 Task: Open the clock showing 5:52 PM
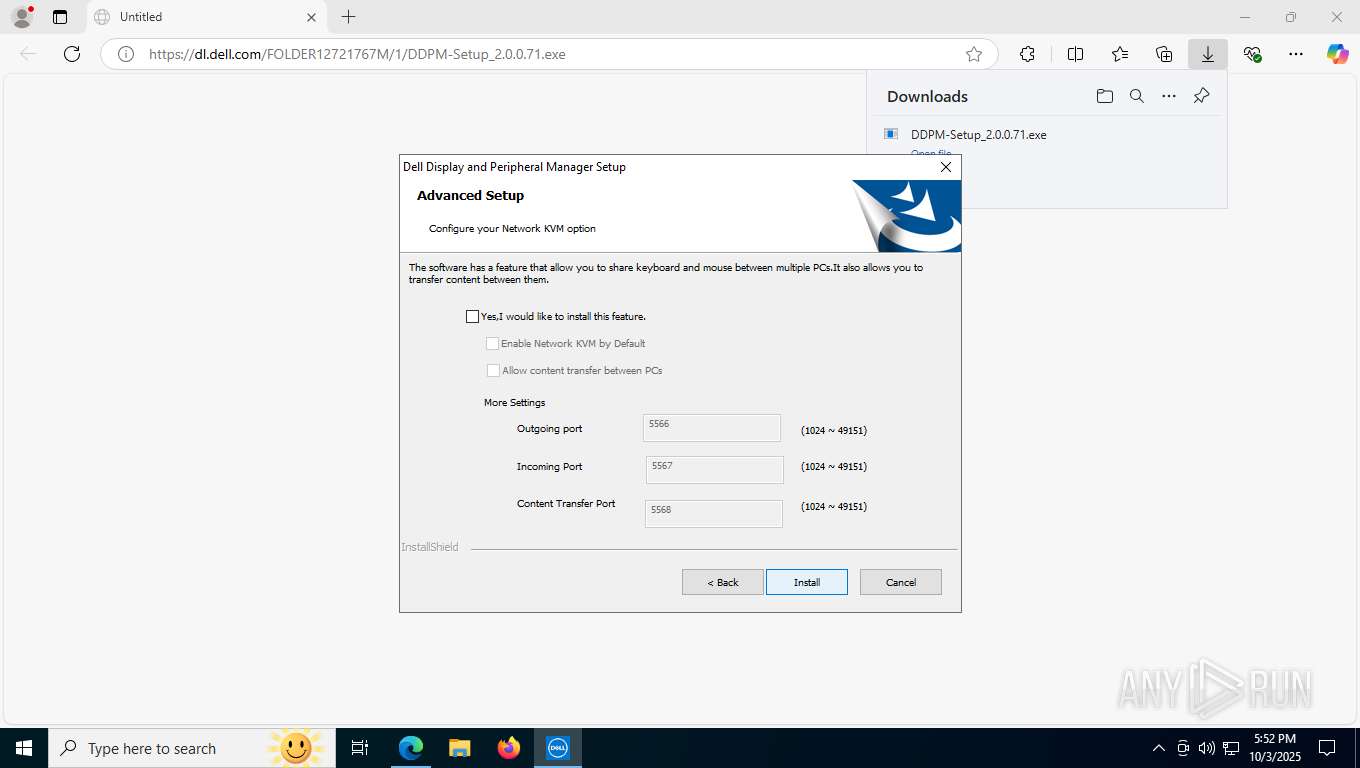coord(1275,748)
